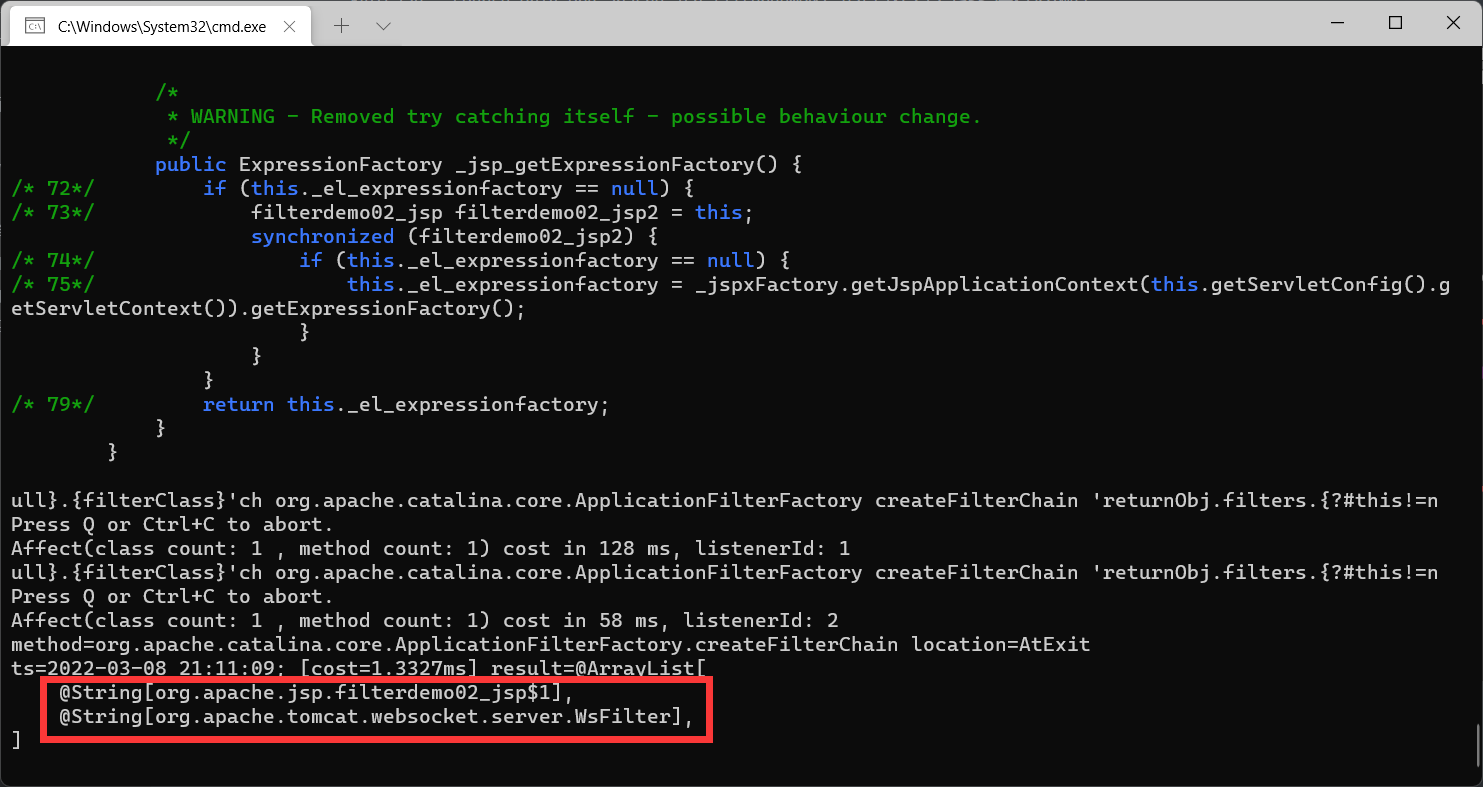Click the cmd icon in the tab
Image resolution: width=1483 pixels, height=787 pixels.
click(34, 27)
